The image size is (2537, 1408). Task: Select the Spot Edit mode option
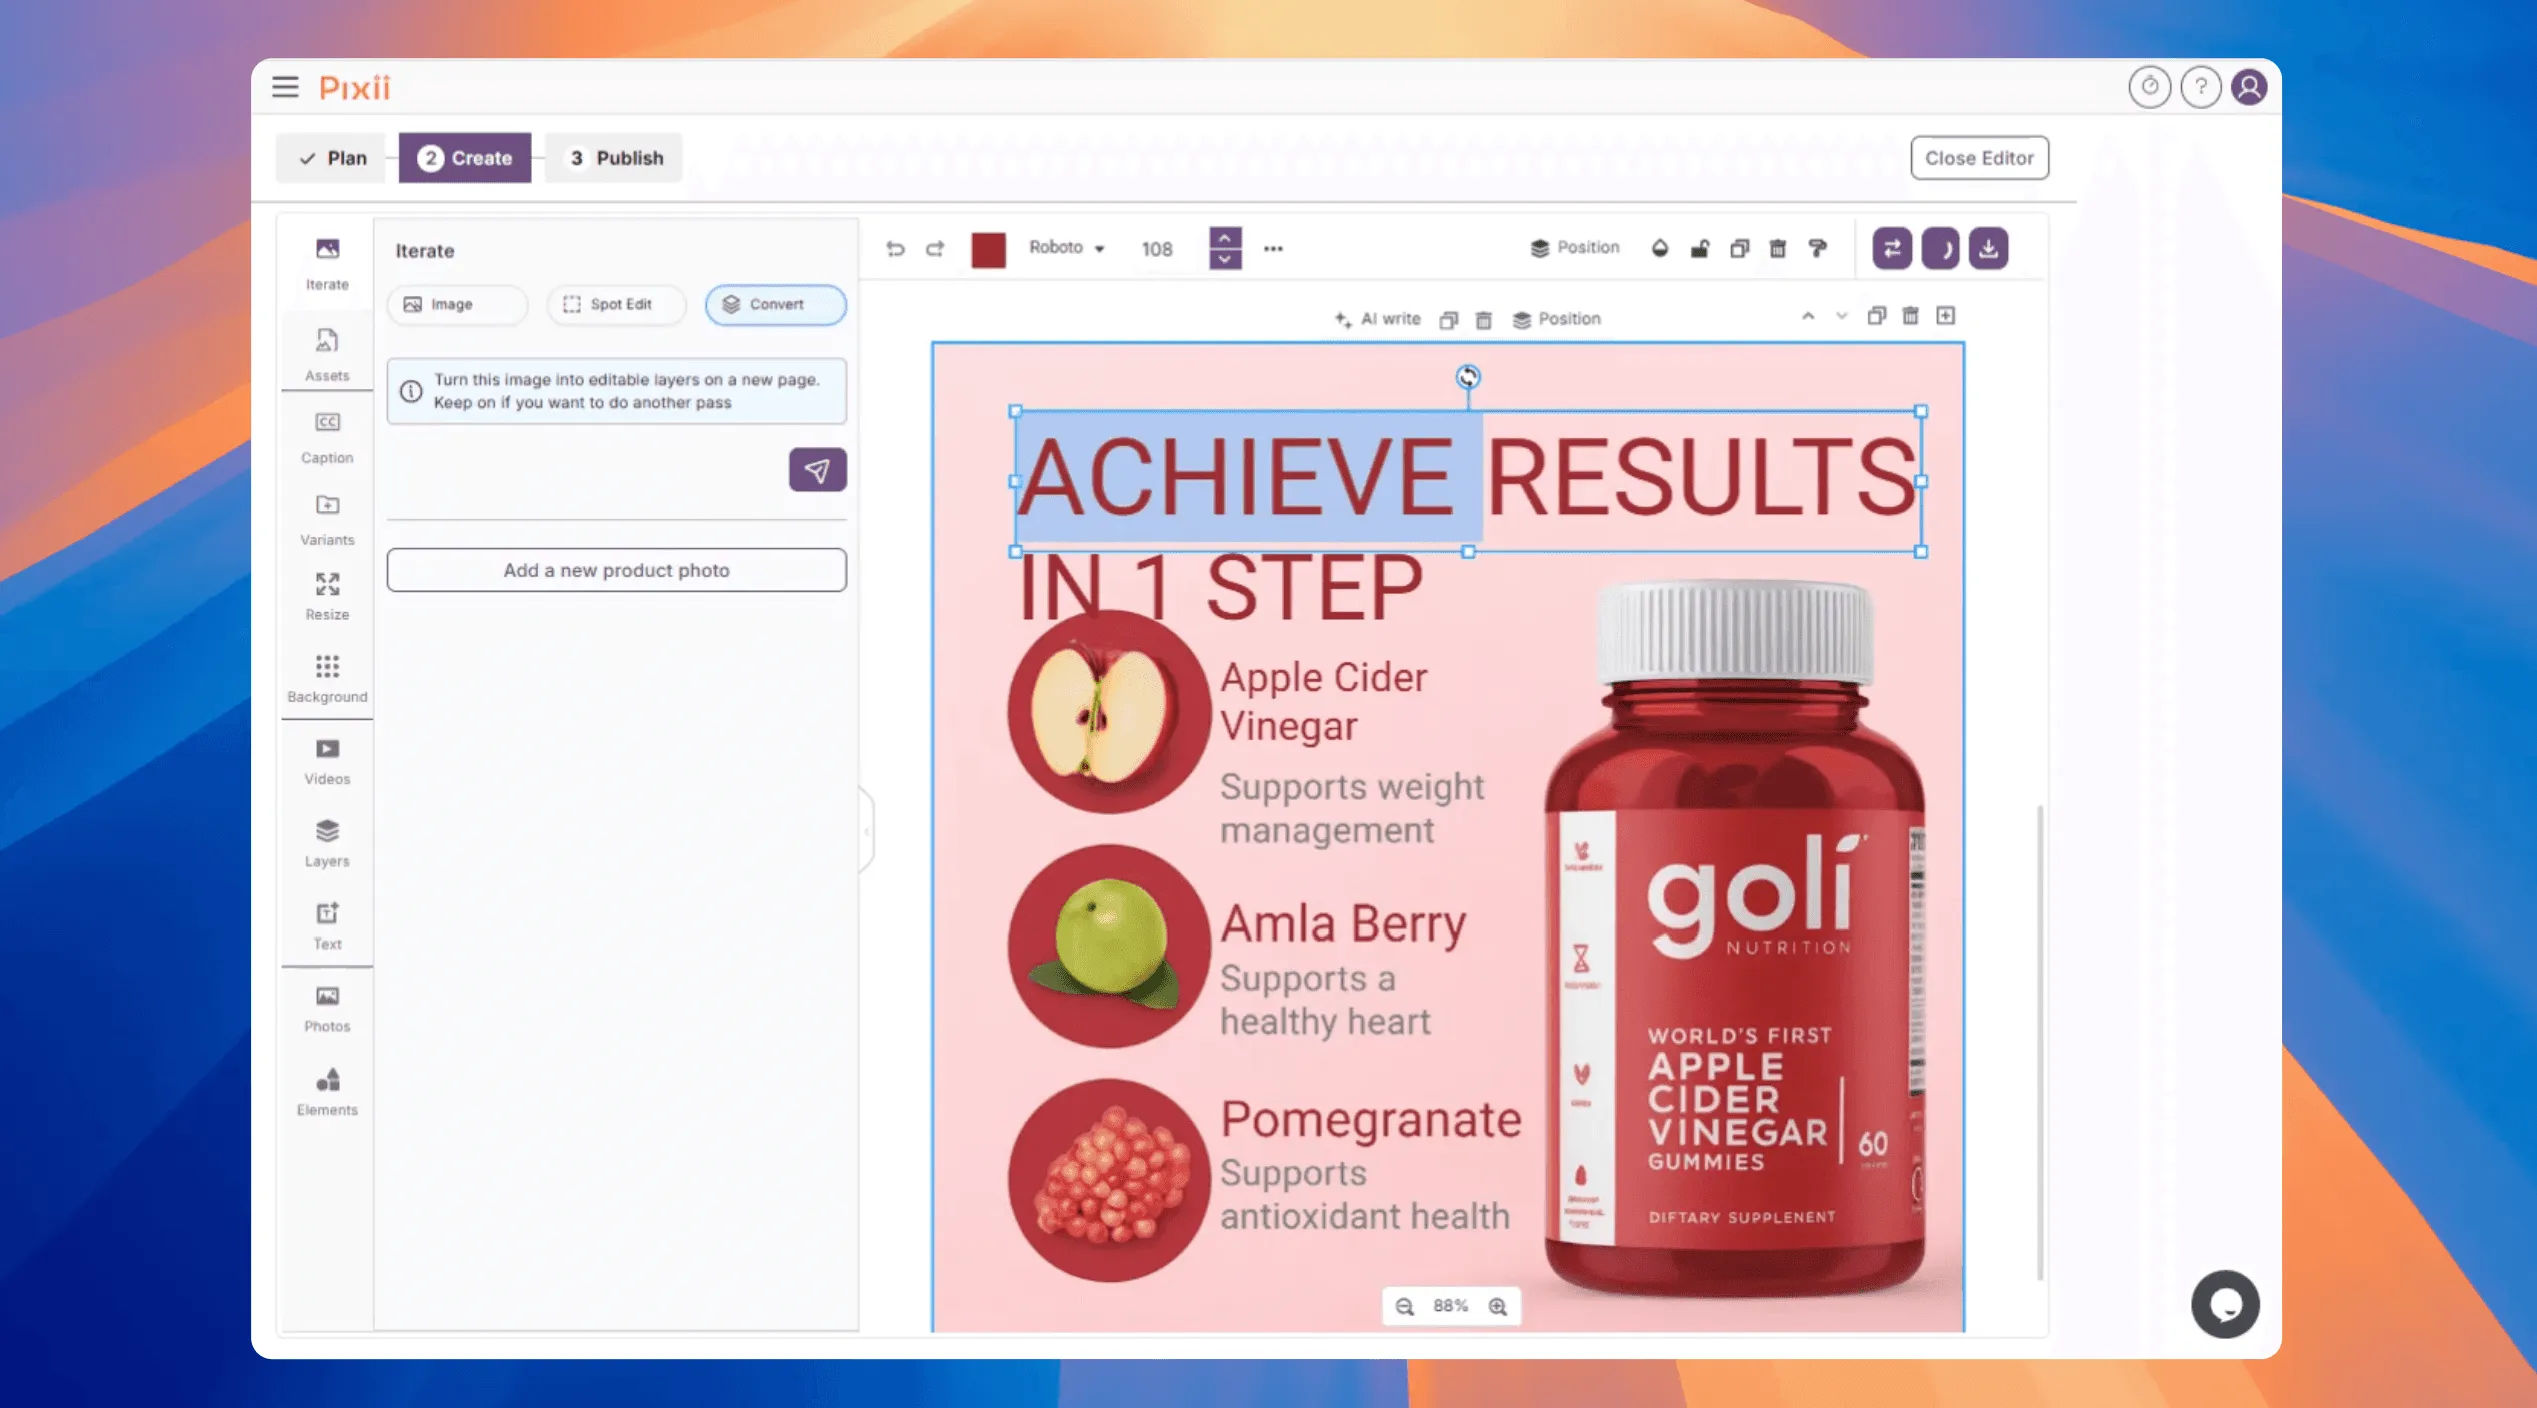(616, 304)
